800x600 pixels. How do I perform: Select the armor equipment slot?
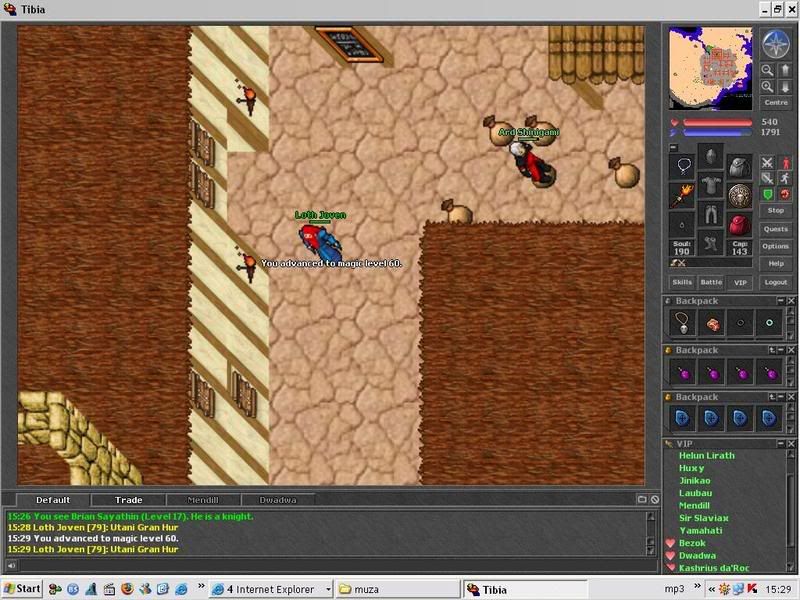(x=711, y=185)
